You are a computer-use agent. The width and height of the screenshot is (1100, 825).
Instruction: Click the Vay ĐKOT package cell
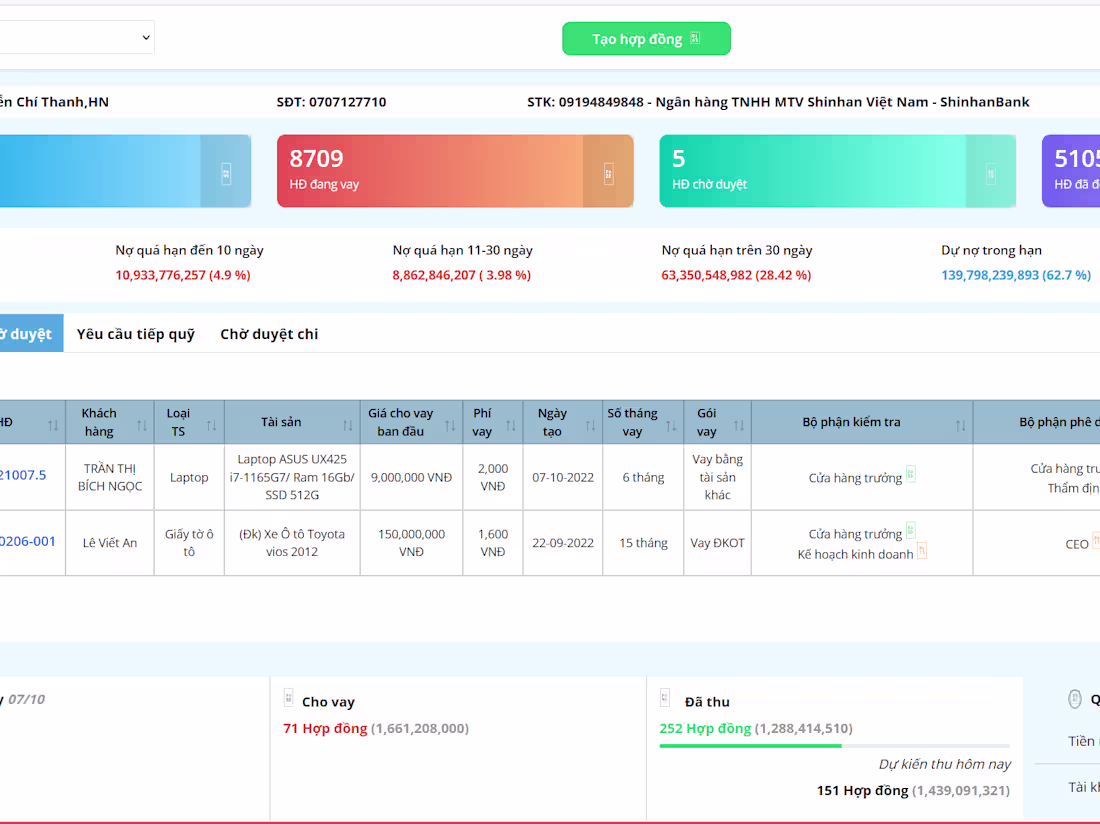point(718,543)
